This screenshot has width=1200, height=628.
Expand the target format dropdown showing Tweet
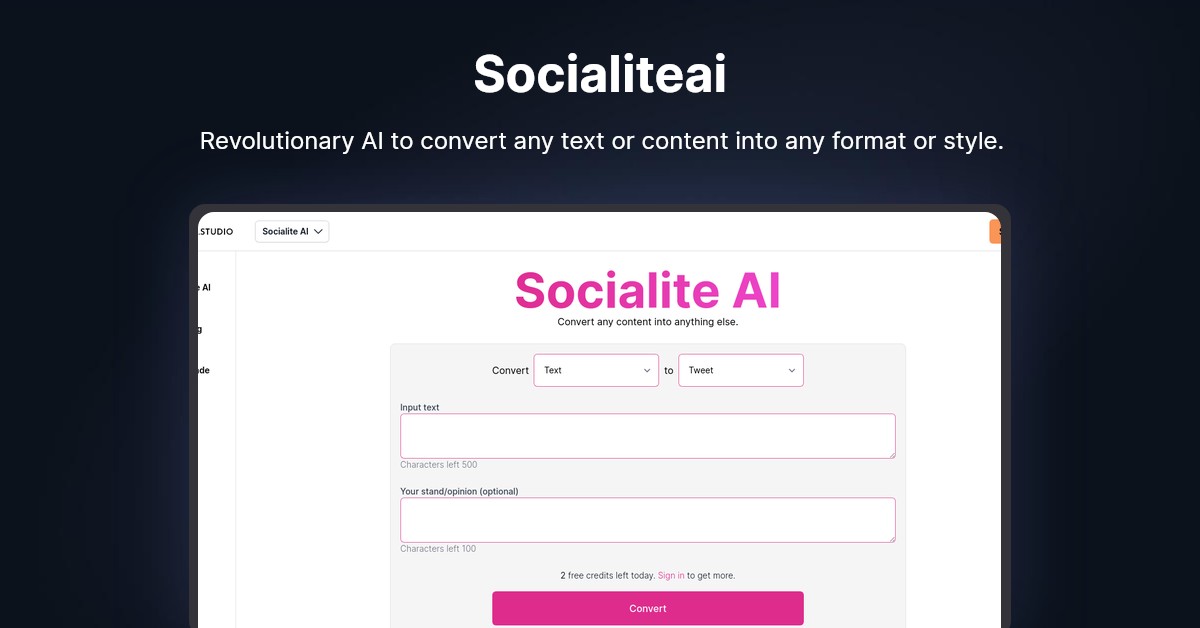click(x=740, y=370)
